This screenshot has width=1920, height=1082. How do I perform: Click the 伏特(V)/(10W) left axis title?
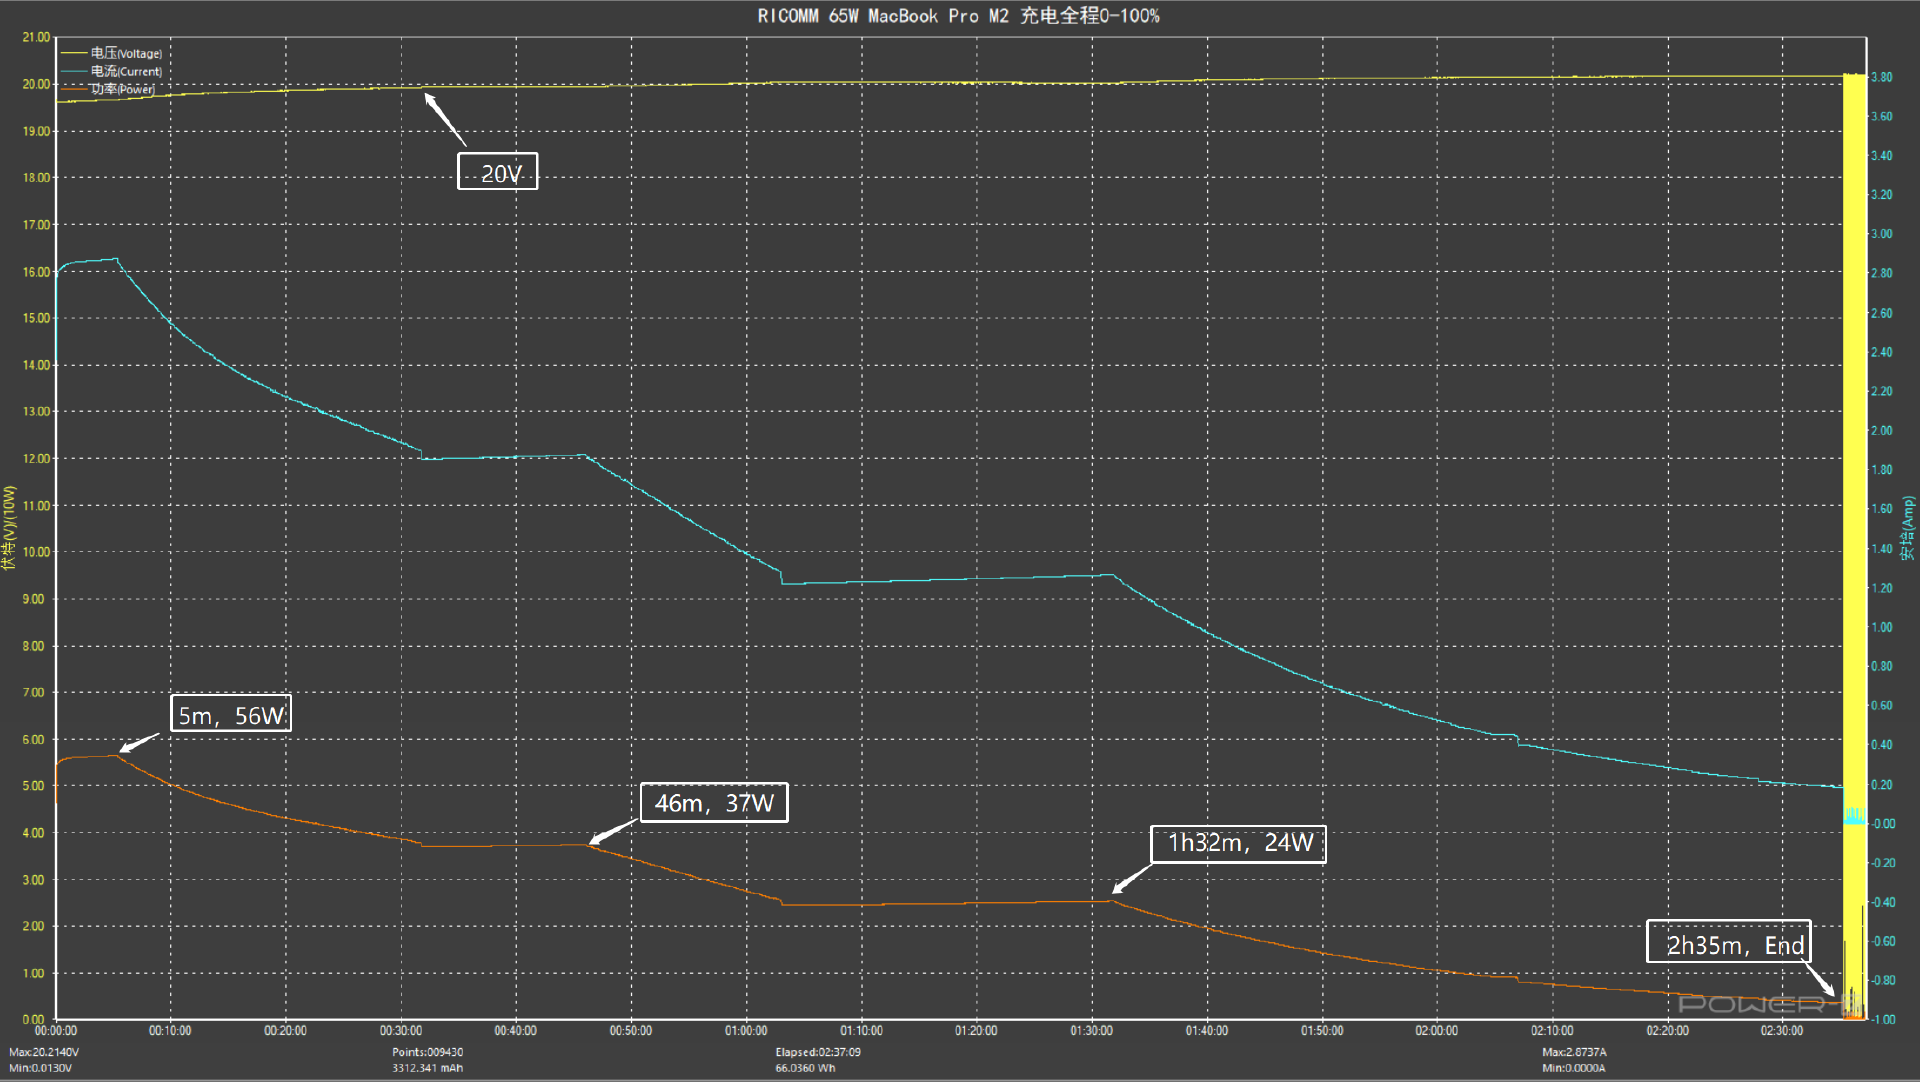click(x=10, y=528)
